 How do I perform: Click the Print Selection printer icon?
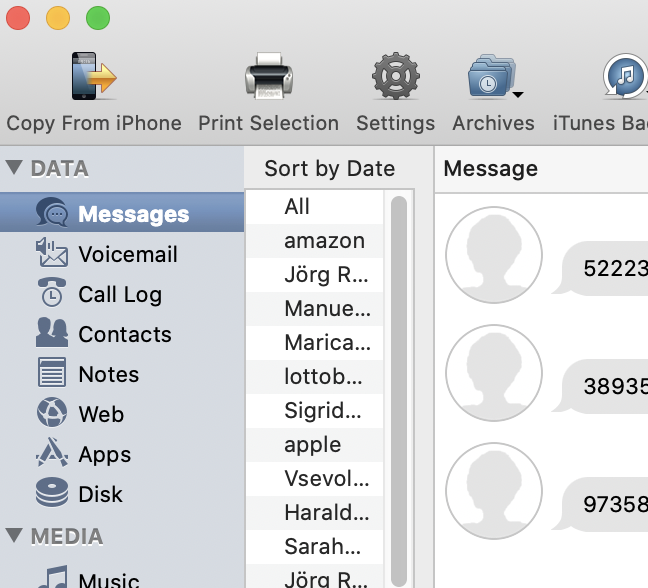click(269, 76)
